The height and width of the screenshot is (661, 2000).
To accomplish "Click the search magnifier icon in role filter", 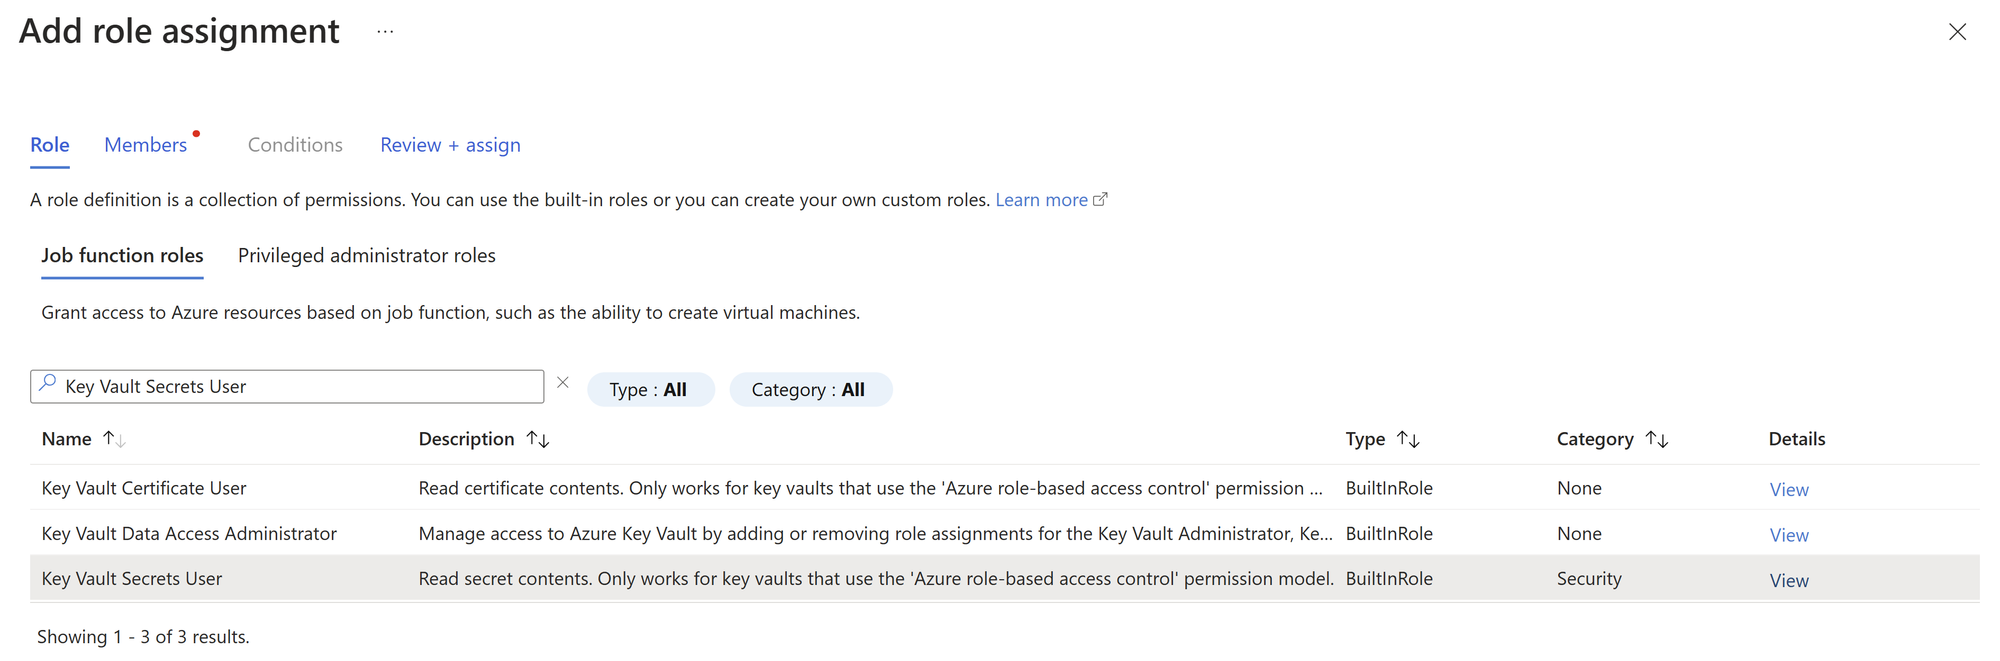I will (x=47, y=384).
